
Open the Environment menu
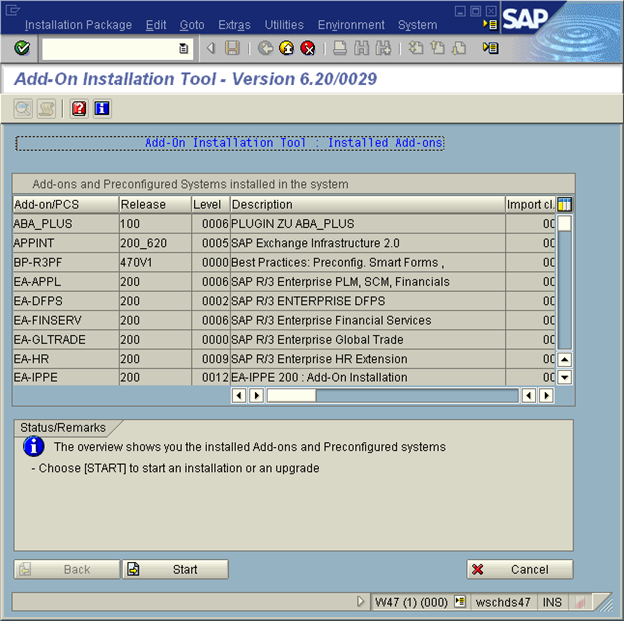(x=351, y=25)
